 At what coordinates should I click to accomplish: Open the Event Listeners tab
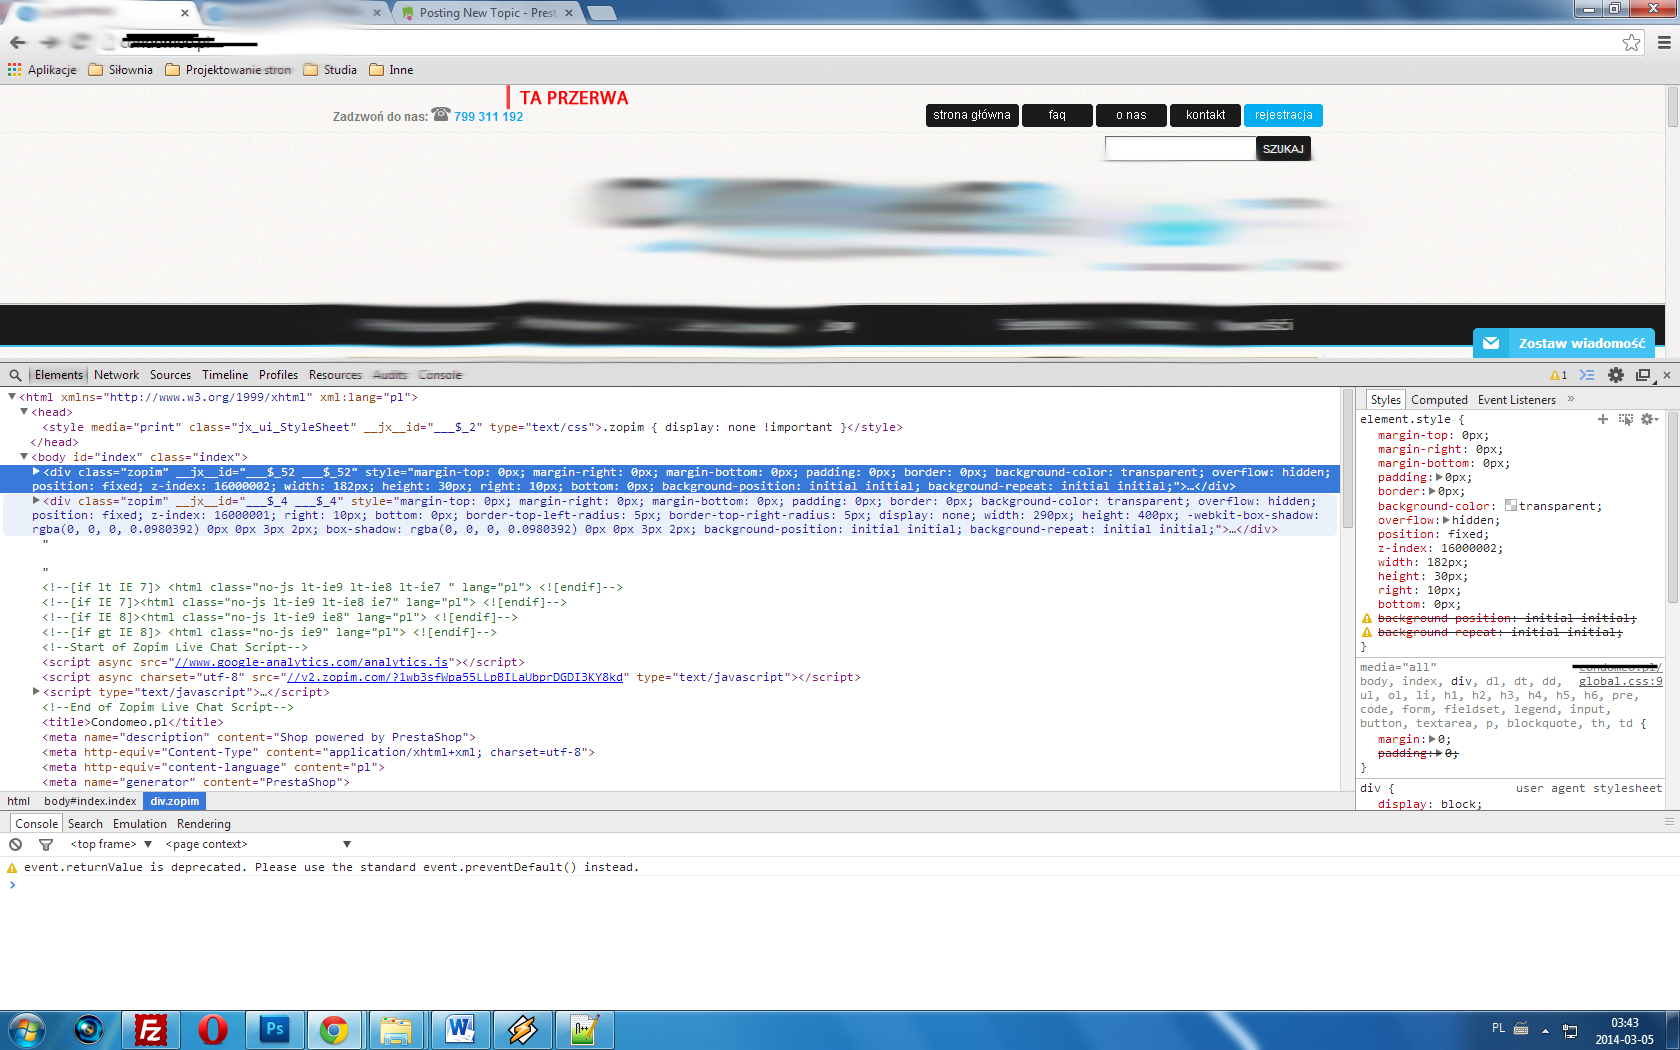1517,400
